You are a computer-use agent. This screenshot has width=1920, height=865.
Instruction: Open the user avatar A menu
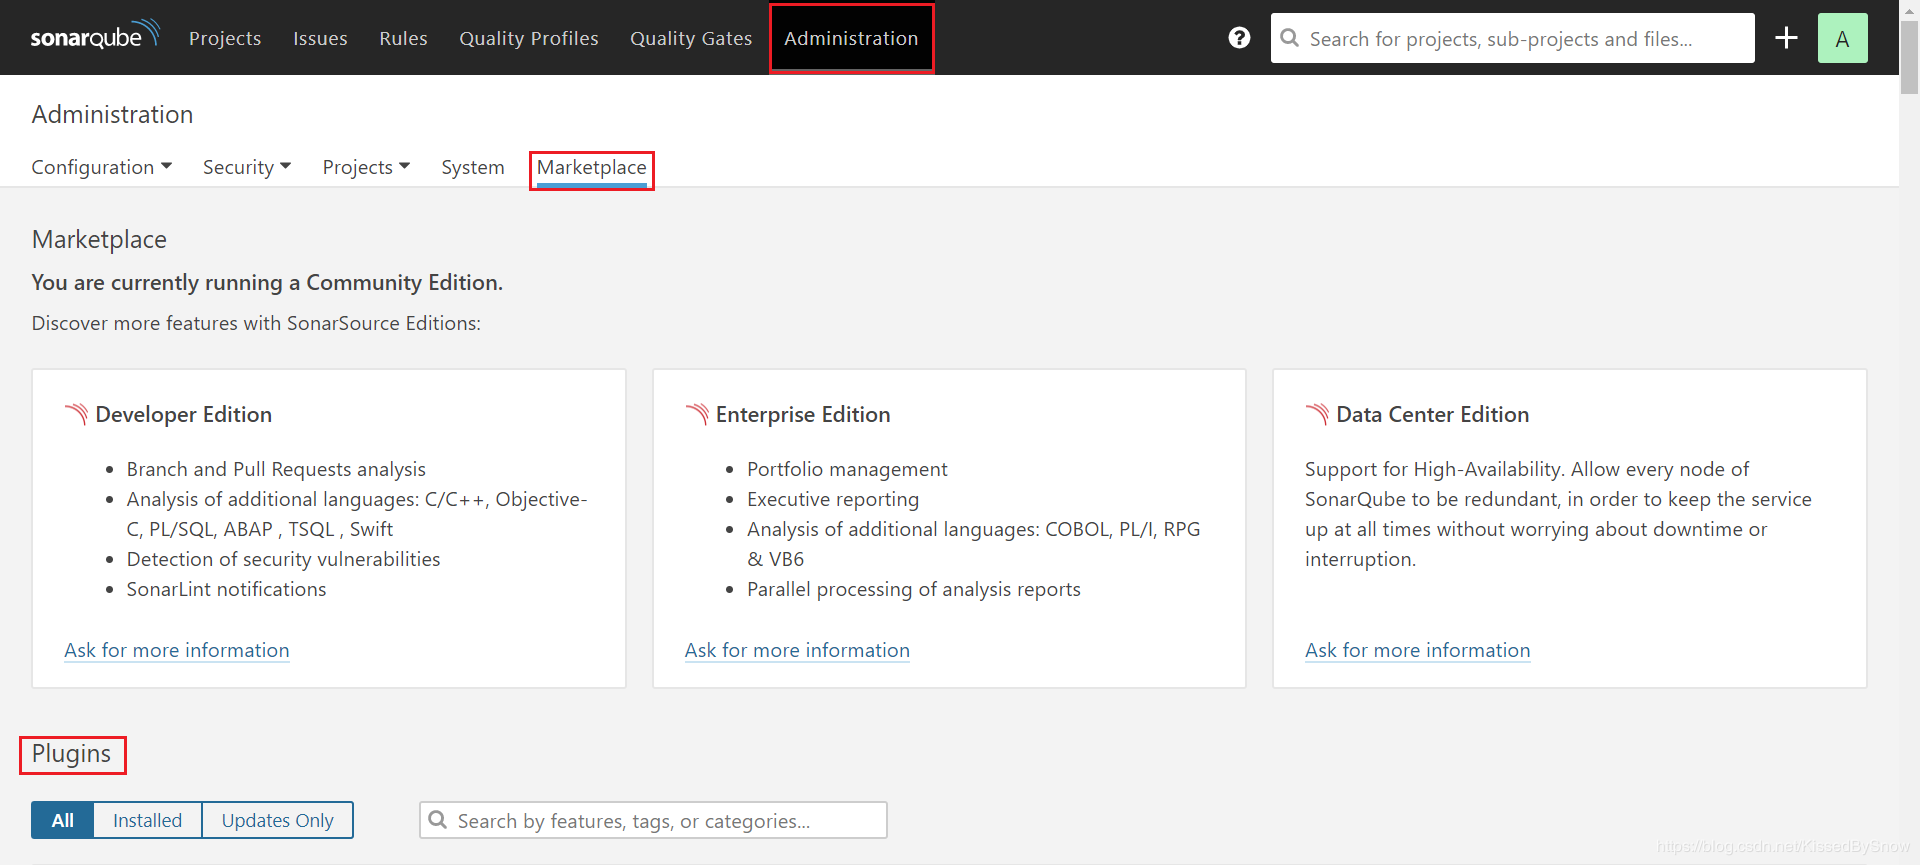tap(1842, 38)
